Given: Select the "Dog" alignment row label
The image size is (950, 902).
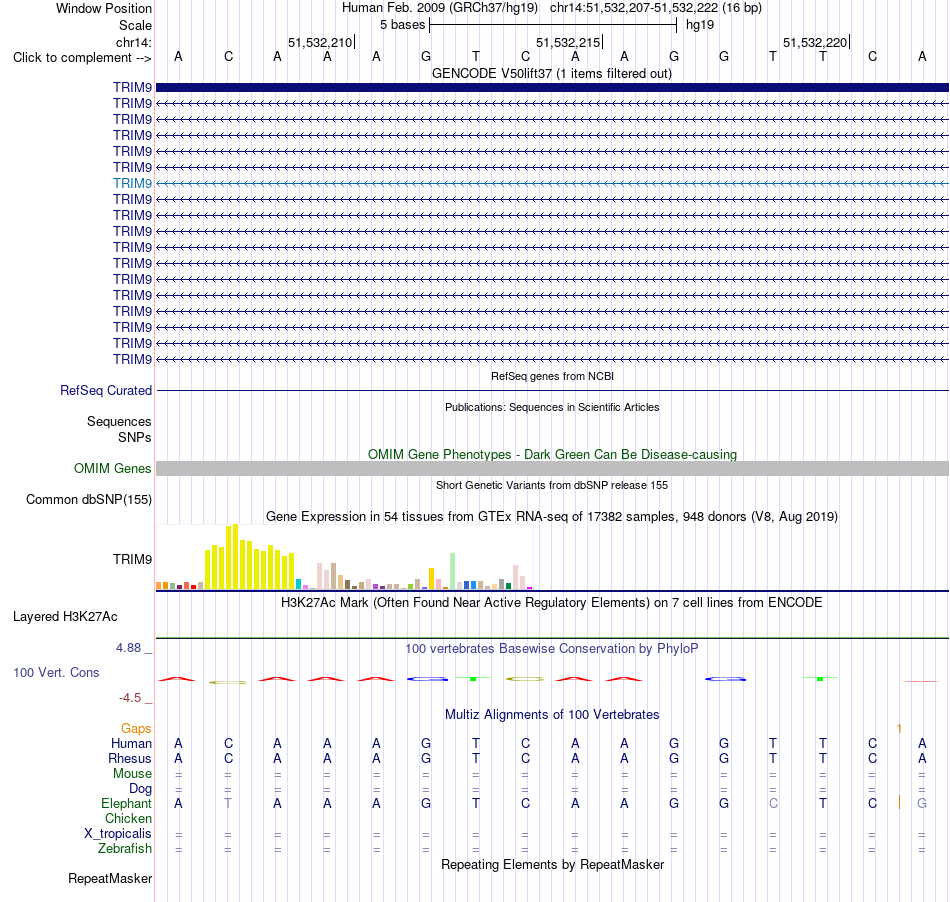Looking at the screenshot, I should point(140,789).
